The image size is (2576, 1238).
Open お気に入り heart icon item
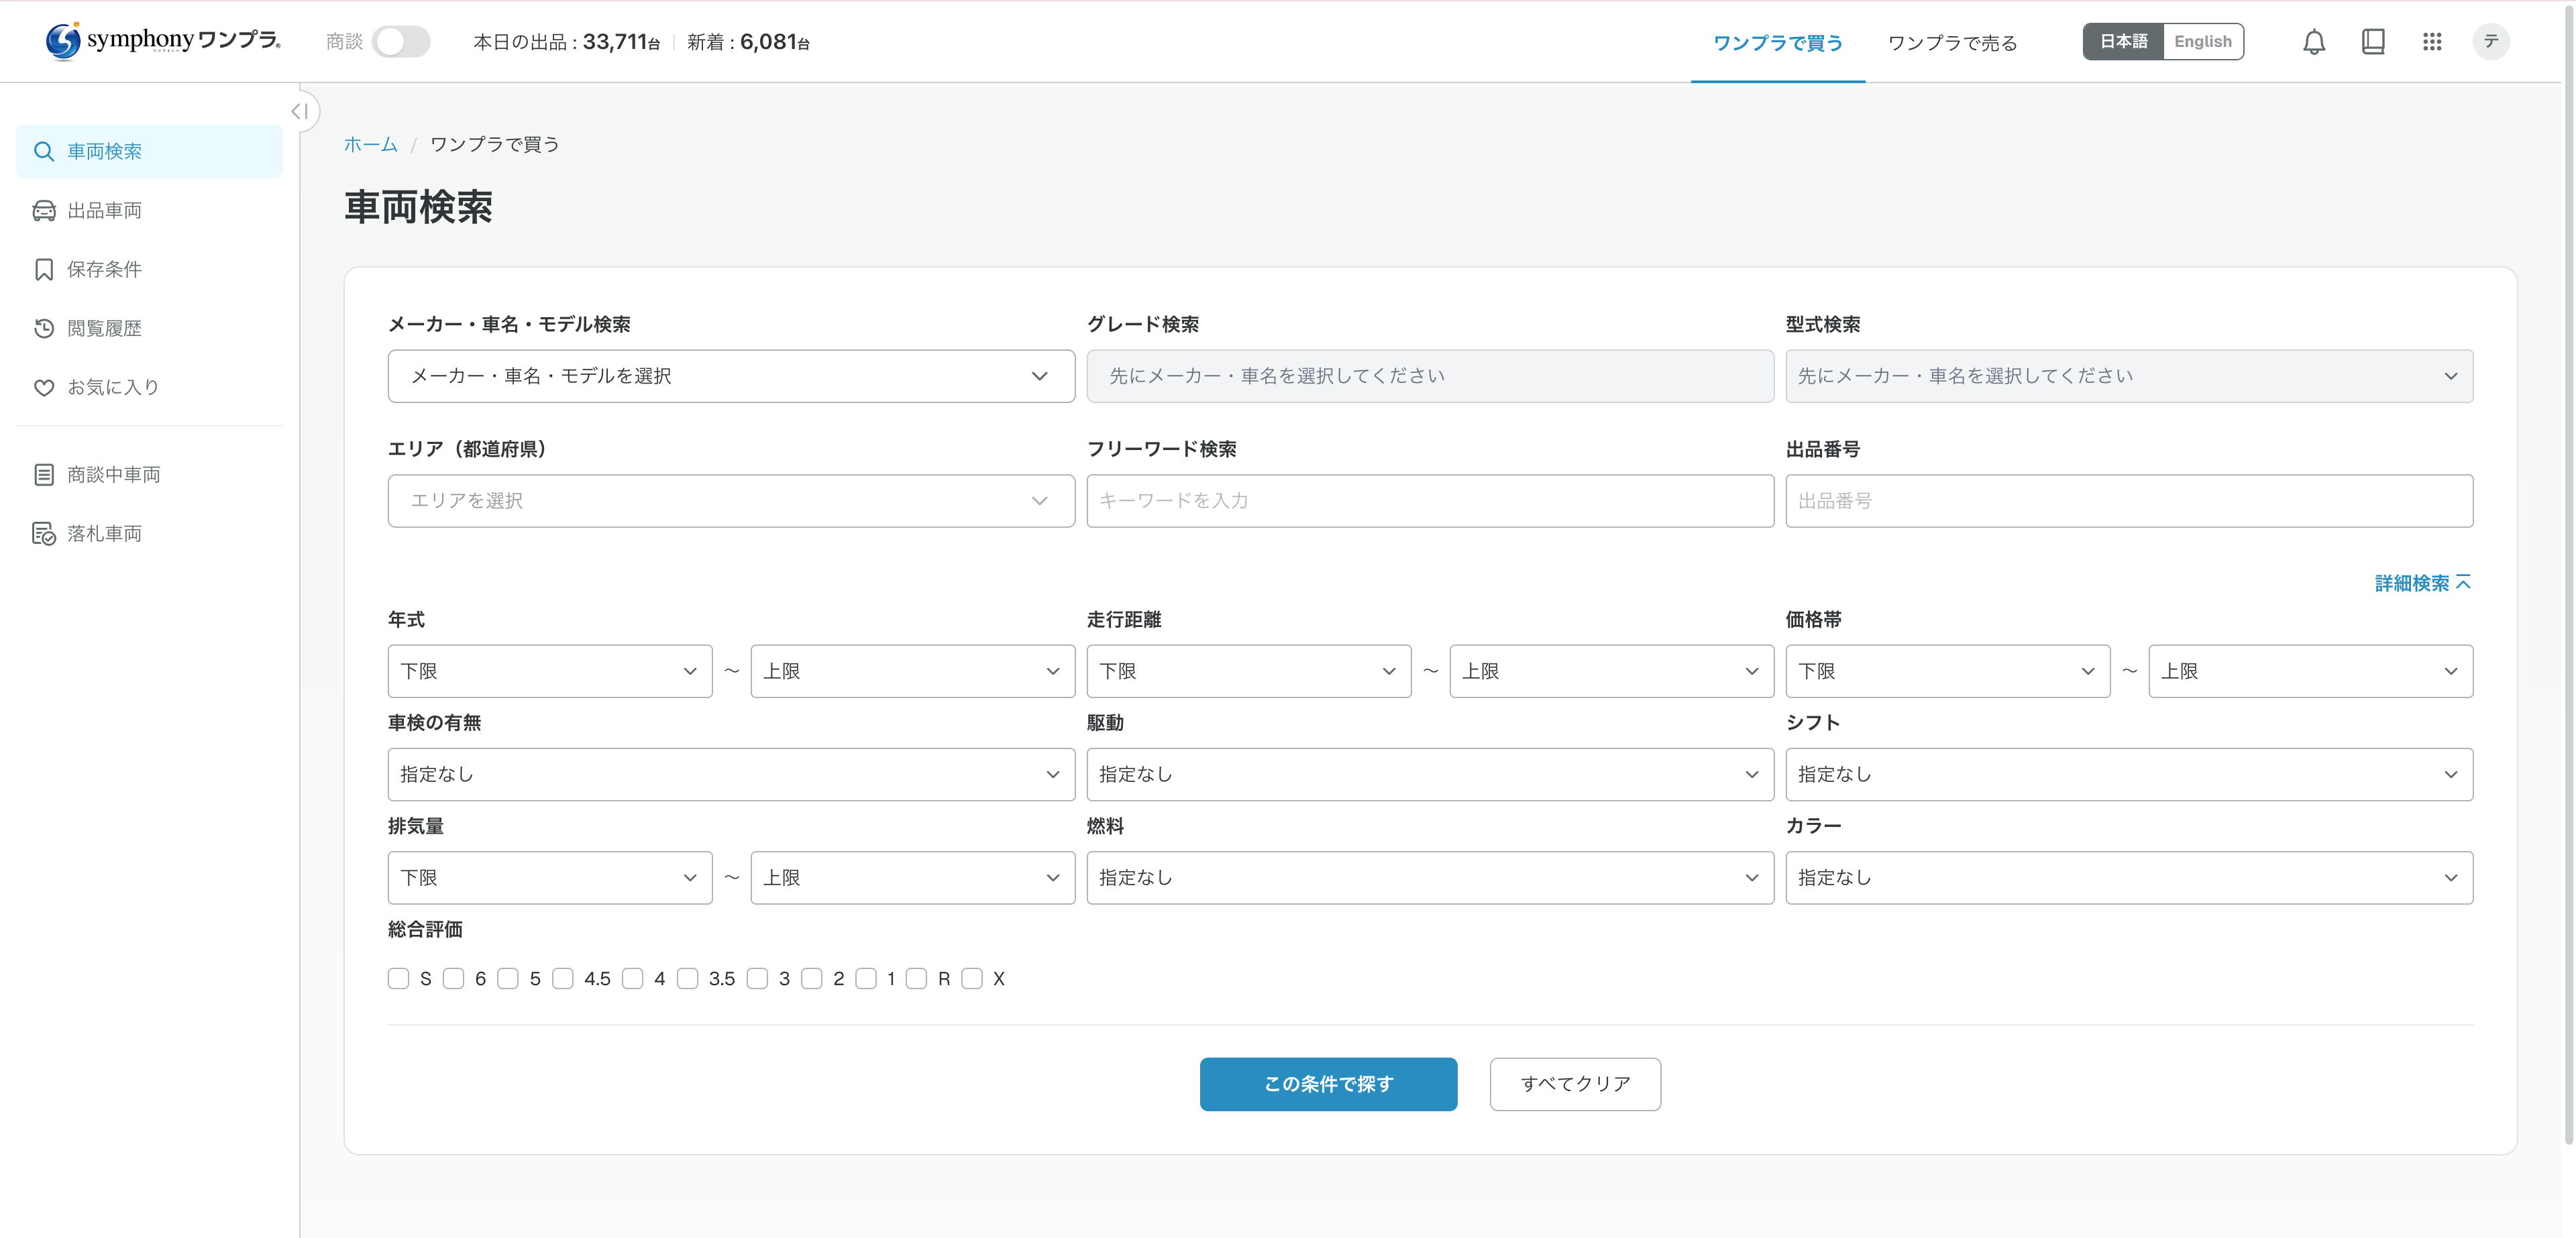pos(44,387)
